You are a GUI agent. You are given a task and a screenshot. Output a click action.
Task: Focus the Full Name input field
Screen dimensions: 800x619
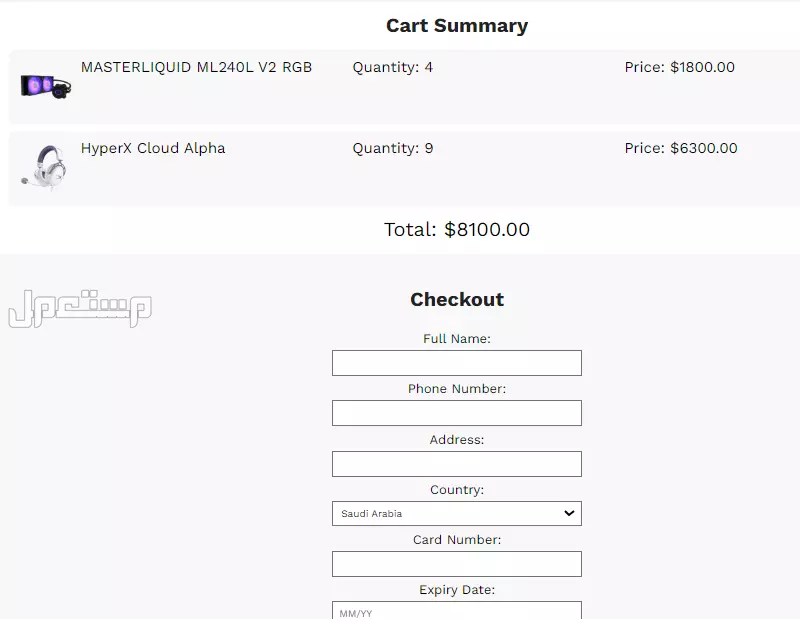pos(456,363)
